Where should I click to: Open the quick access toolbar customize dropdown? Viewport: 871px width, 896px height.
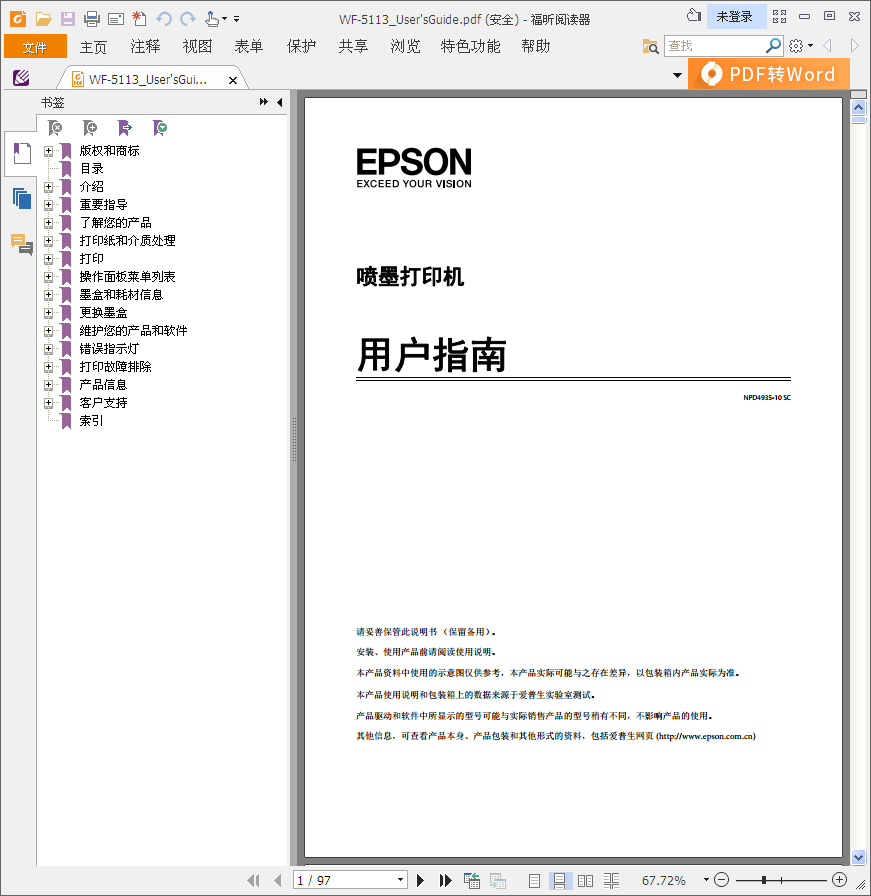click(x=237, y=19)
